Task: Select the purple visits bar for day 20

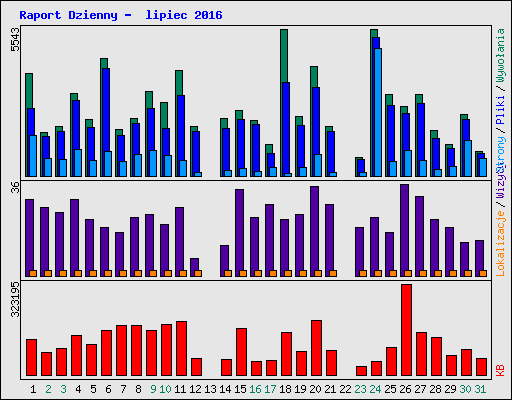Action: (314, 231)
